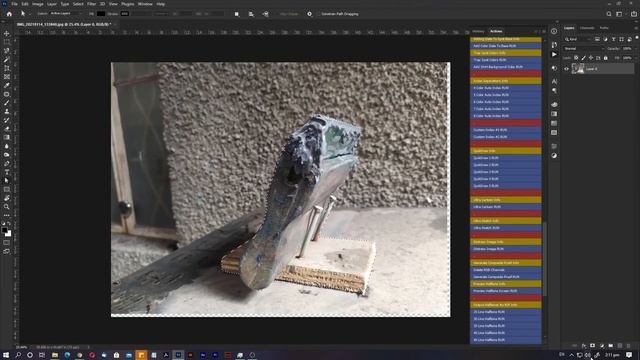The height and width of the screenshot is (360, 640).
Task: Run '25 Line Halftone RUN' action
Action: point(506,312)
